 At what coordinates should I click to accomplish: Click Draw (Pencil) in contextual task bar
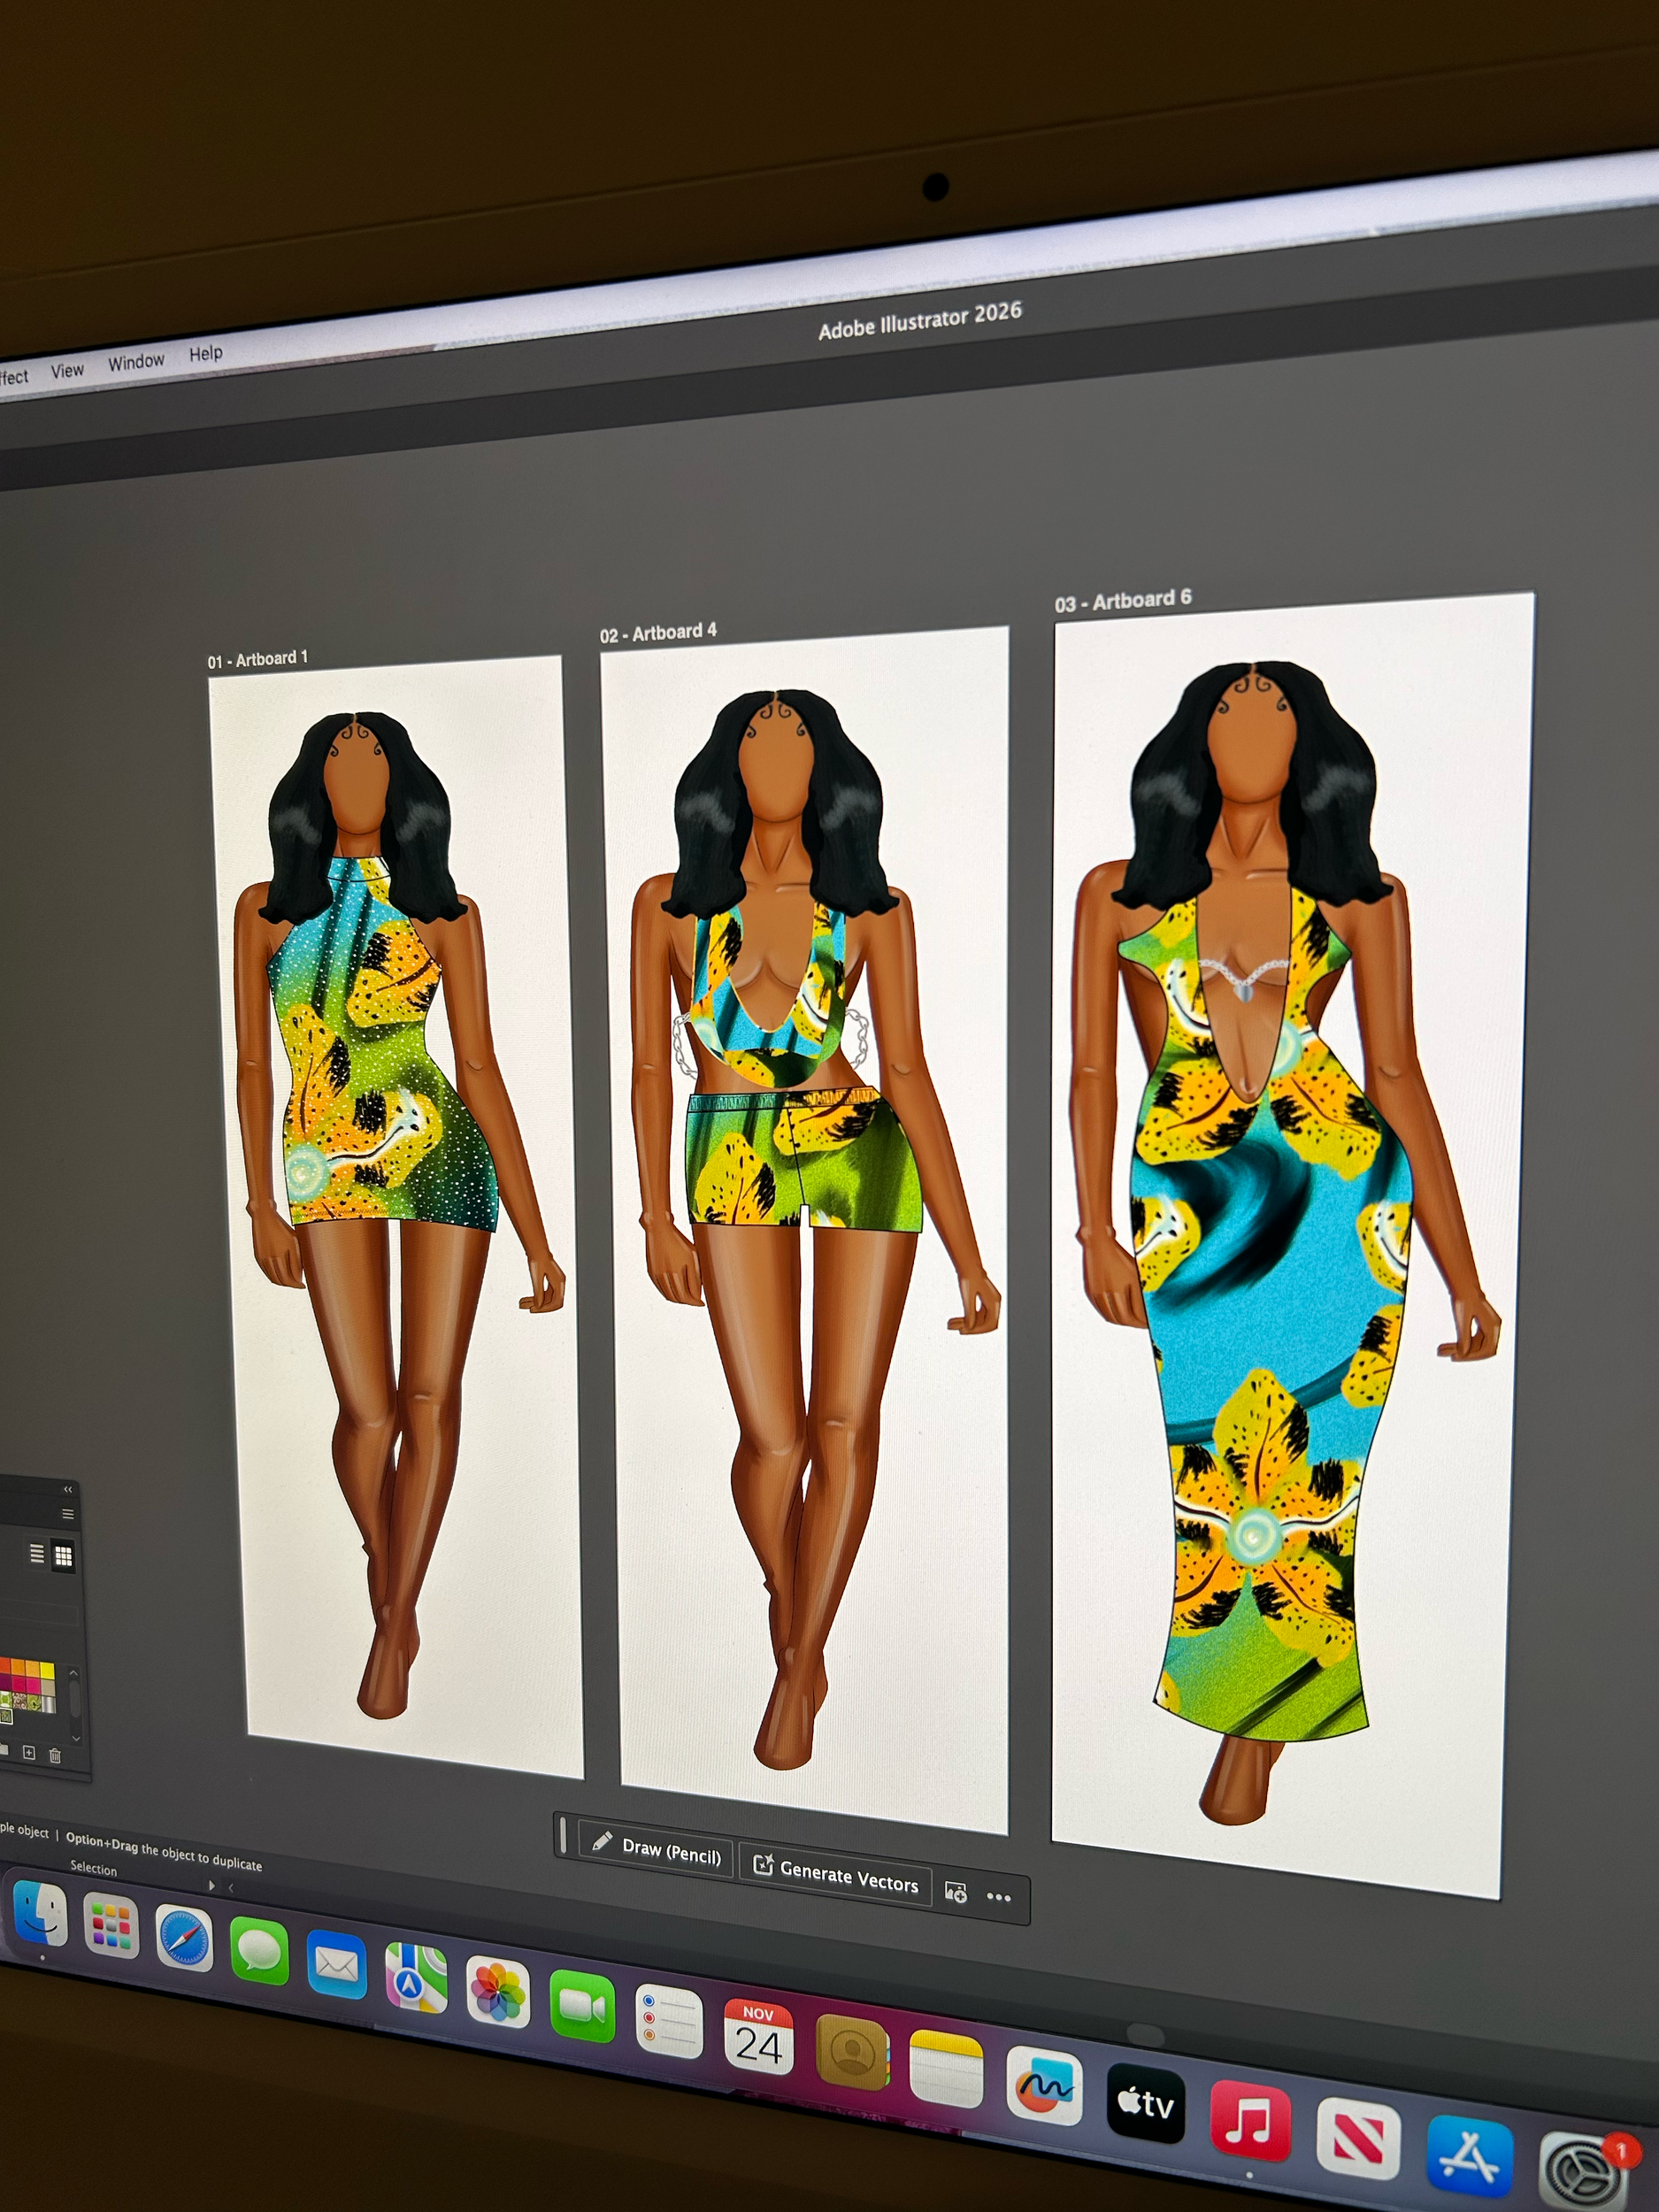tap(657, 1849)
